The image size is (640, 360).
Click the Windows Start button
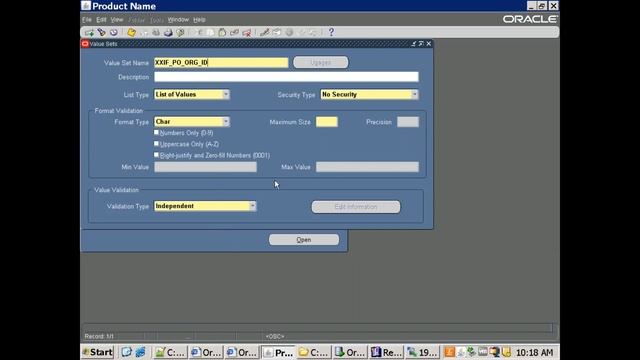pos(98,352)
